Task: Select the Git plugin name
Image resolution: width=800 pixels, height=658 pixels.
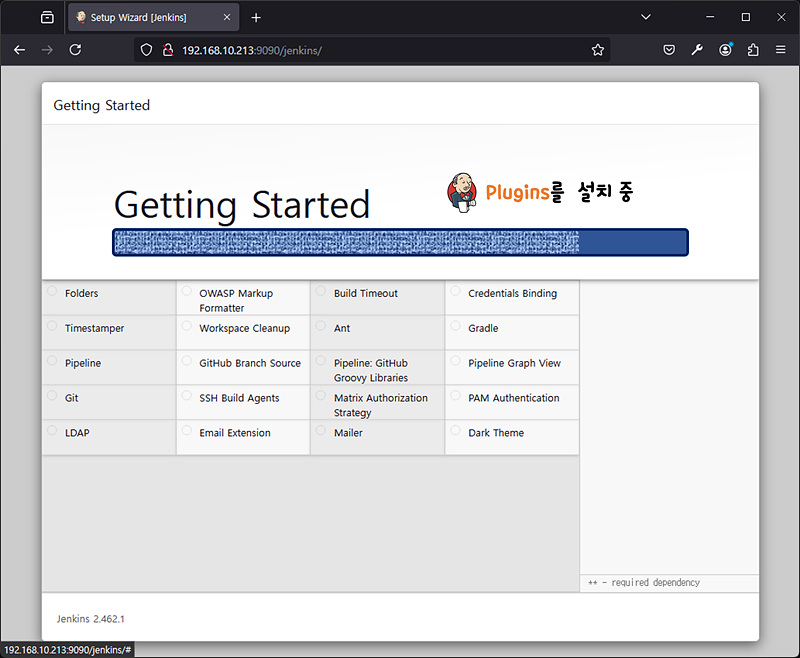Action: [71, 398]
